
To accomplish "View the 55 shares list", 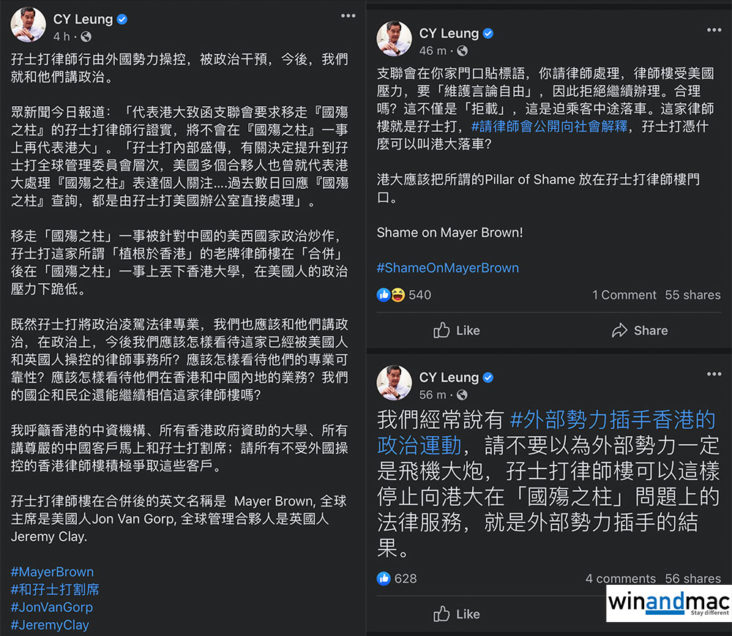I will (693, 295).
